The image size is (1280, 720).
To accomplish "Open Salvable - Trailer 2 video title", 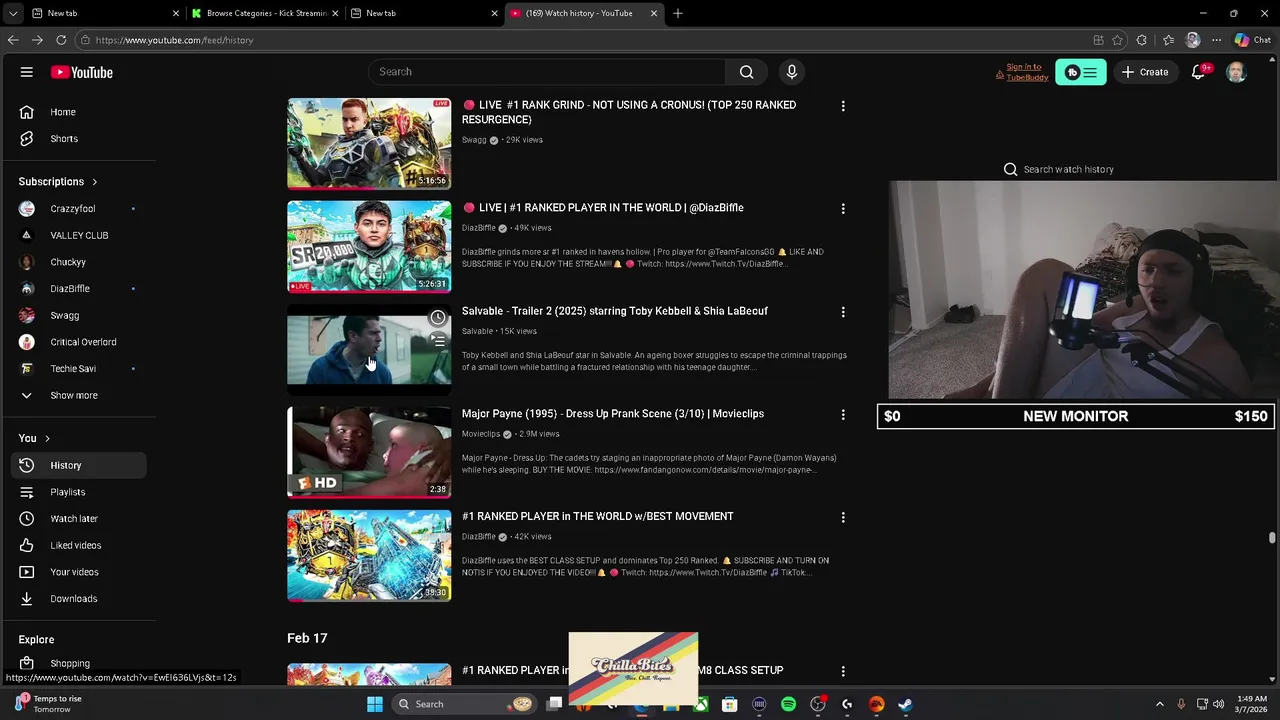I will [x=615, y=311].
